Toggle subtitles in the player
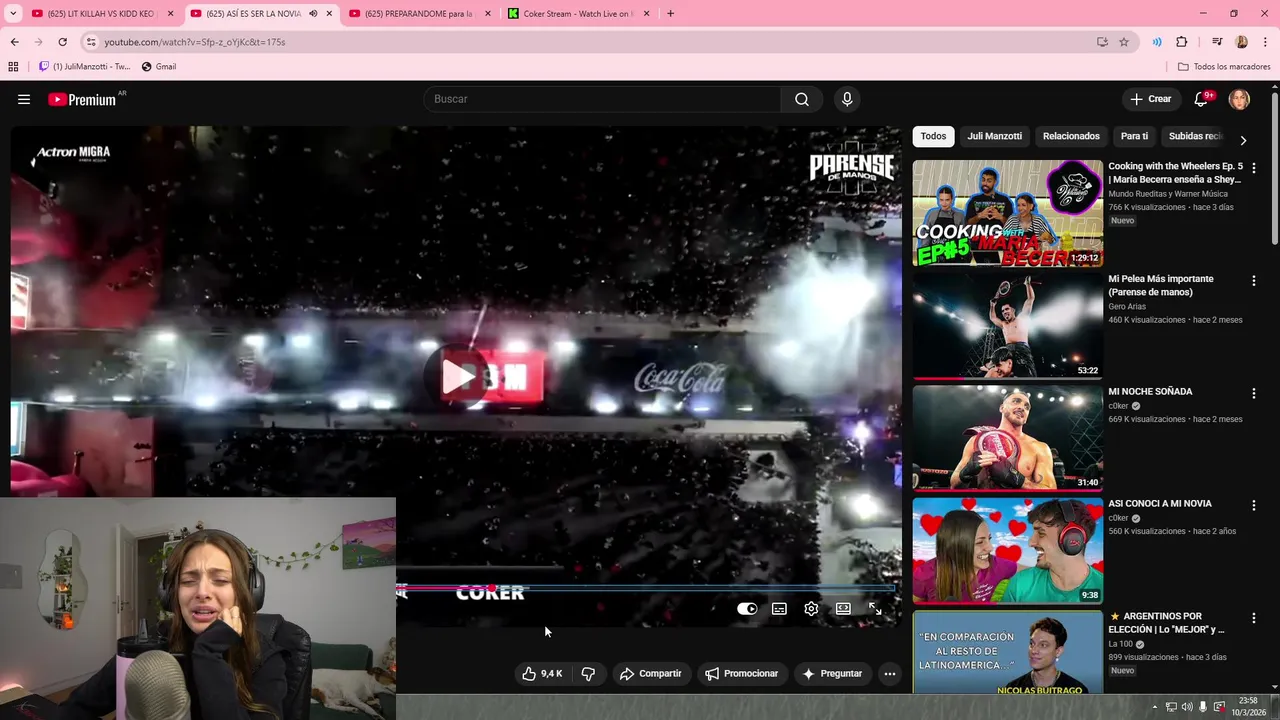1280x720 pixels. point(779,608)
